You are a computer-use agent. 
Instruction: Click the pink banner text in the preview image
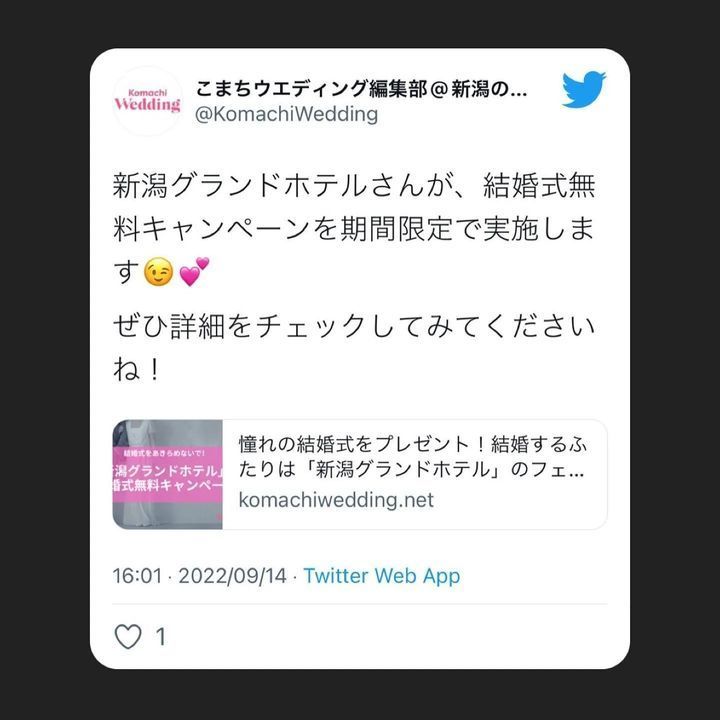click(168, 474)
